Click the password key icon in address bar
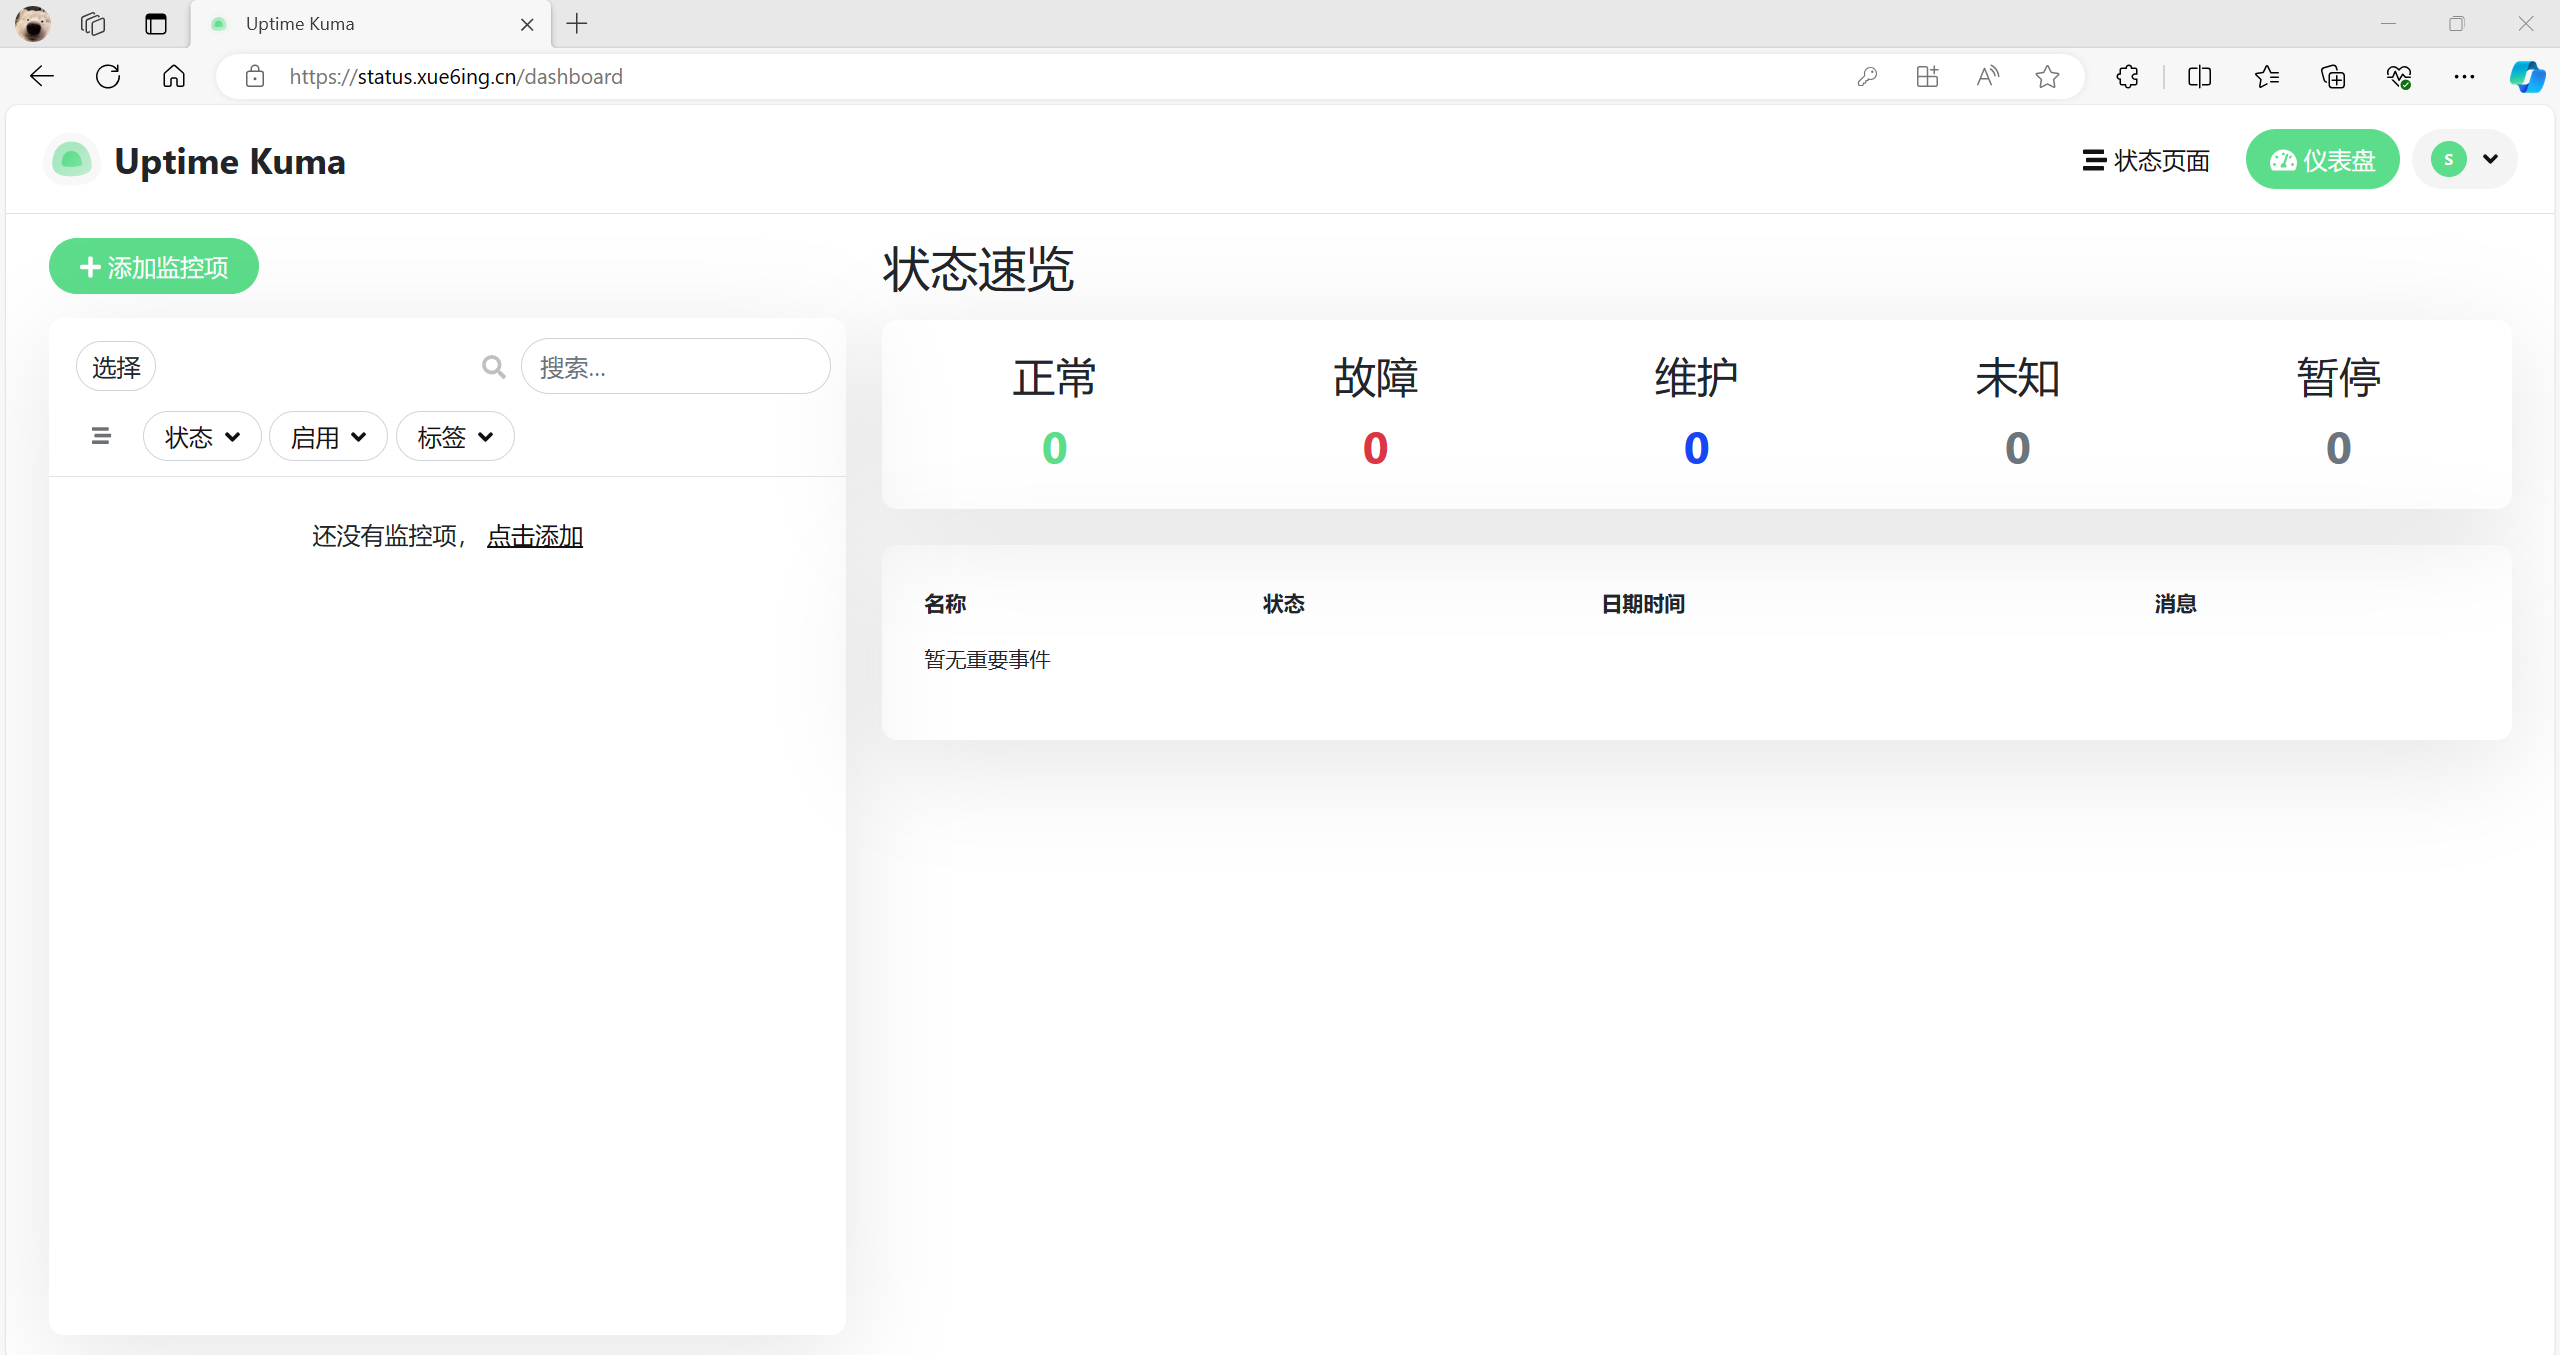 [x=1867, y=76]
